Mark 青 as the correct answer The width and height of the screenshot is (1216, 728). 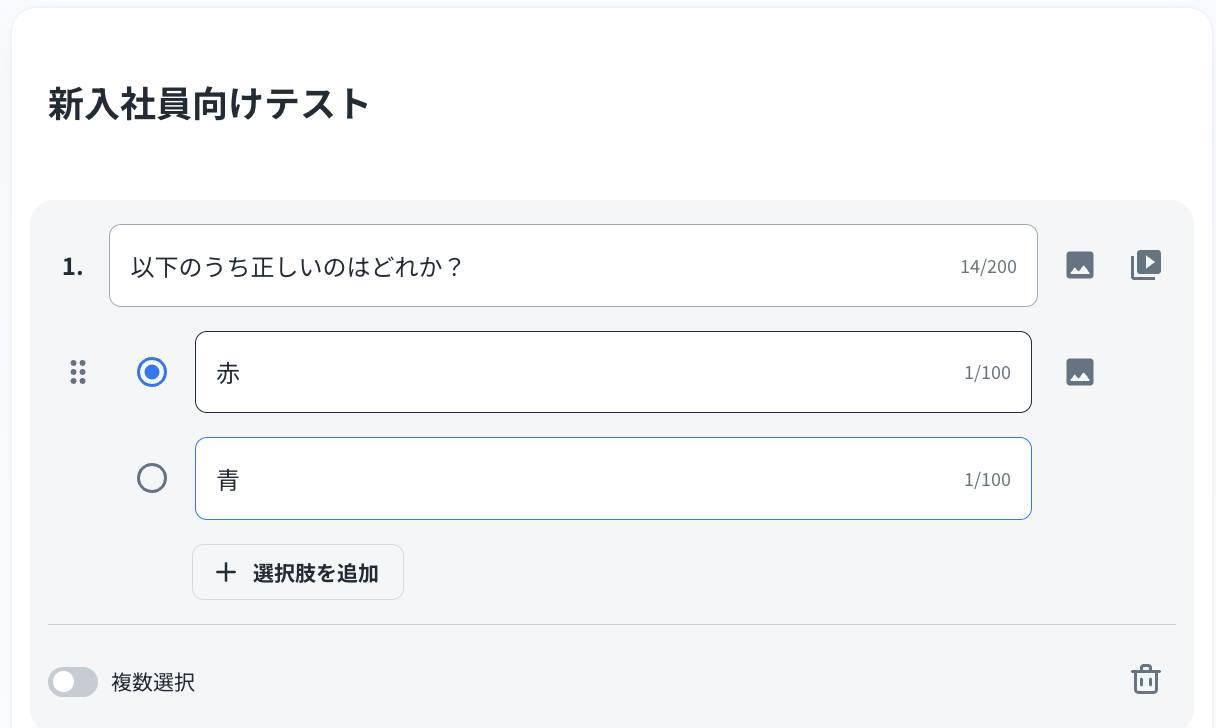tap(152, 479)
